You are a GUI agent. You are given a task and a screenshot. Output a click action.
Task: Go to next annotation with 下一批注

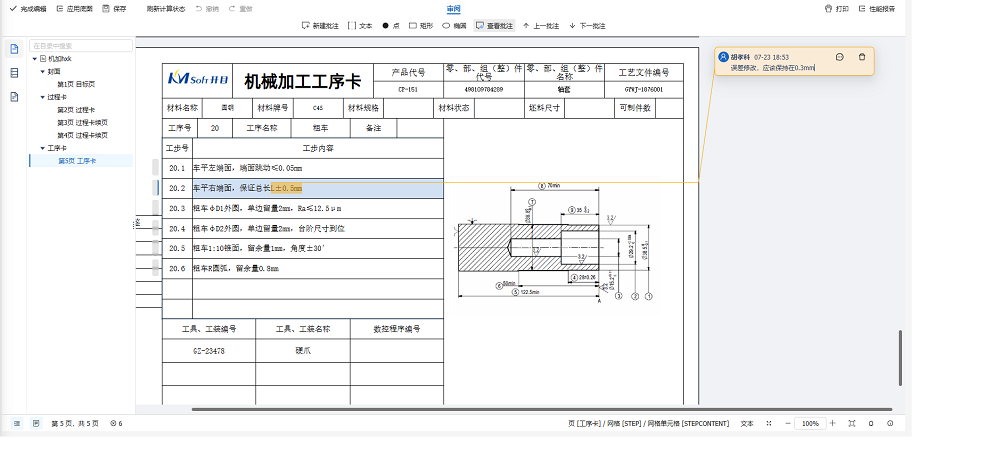coord(587,26)
